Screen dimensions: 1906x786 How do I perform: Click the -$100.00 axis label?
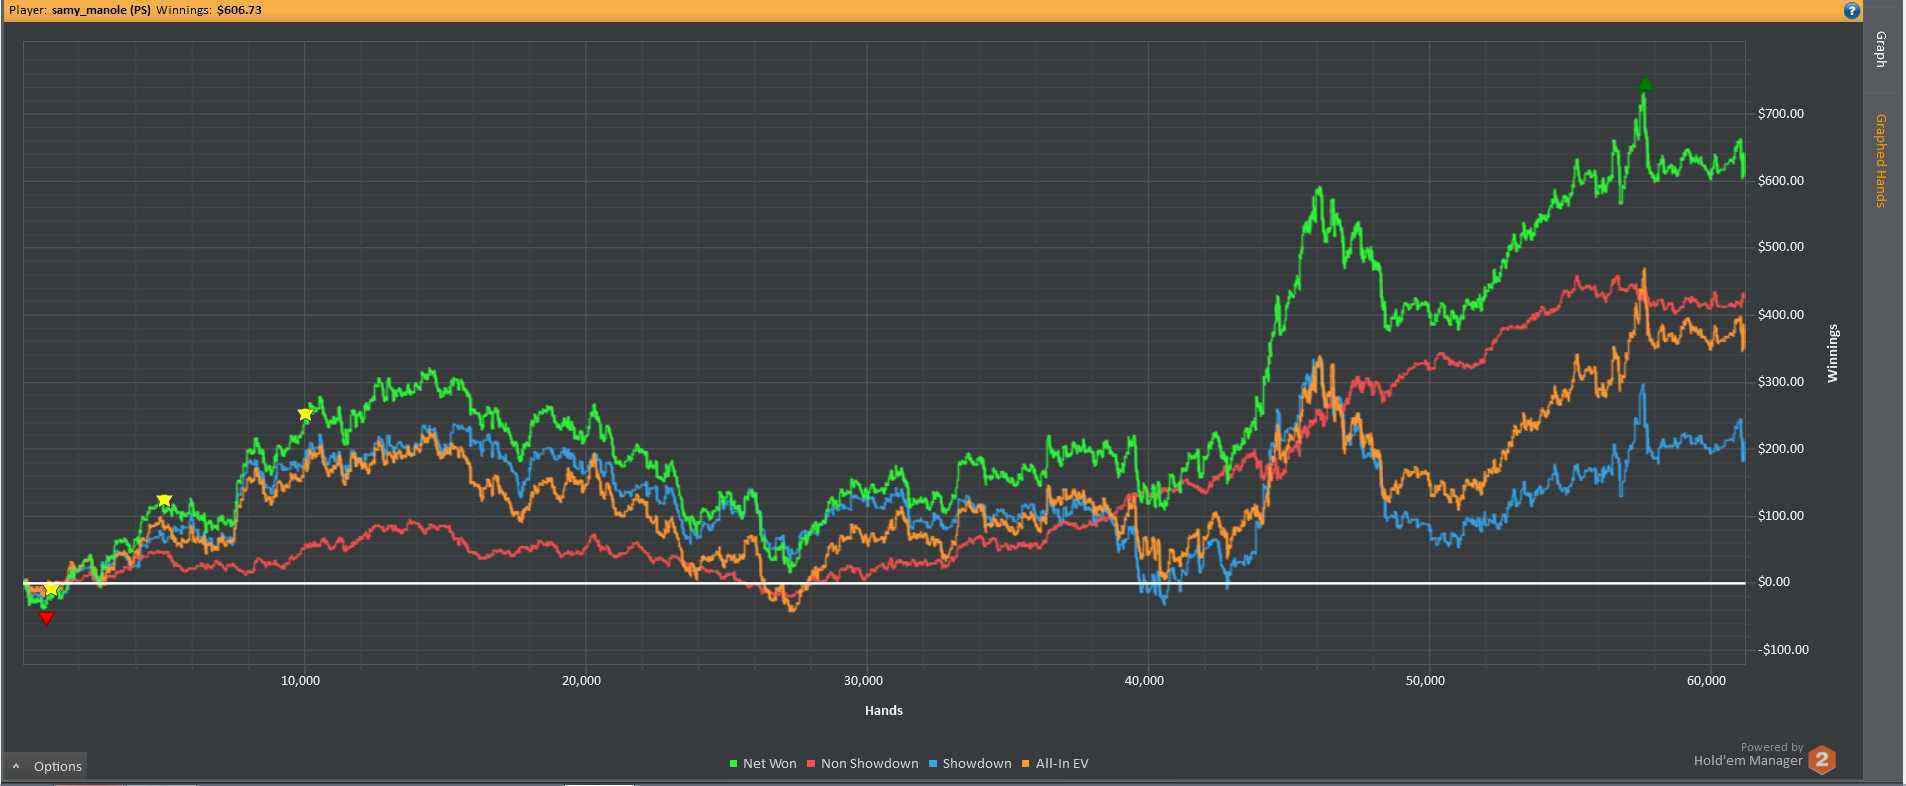[1783, 650]
